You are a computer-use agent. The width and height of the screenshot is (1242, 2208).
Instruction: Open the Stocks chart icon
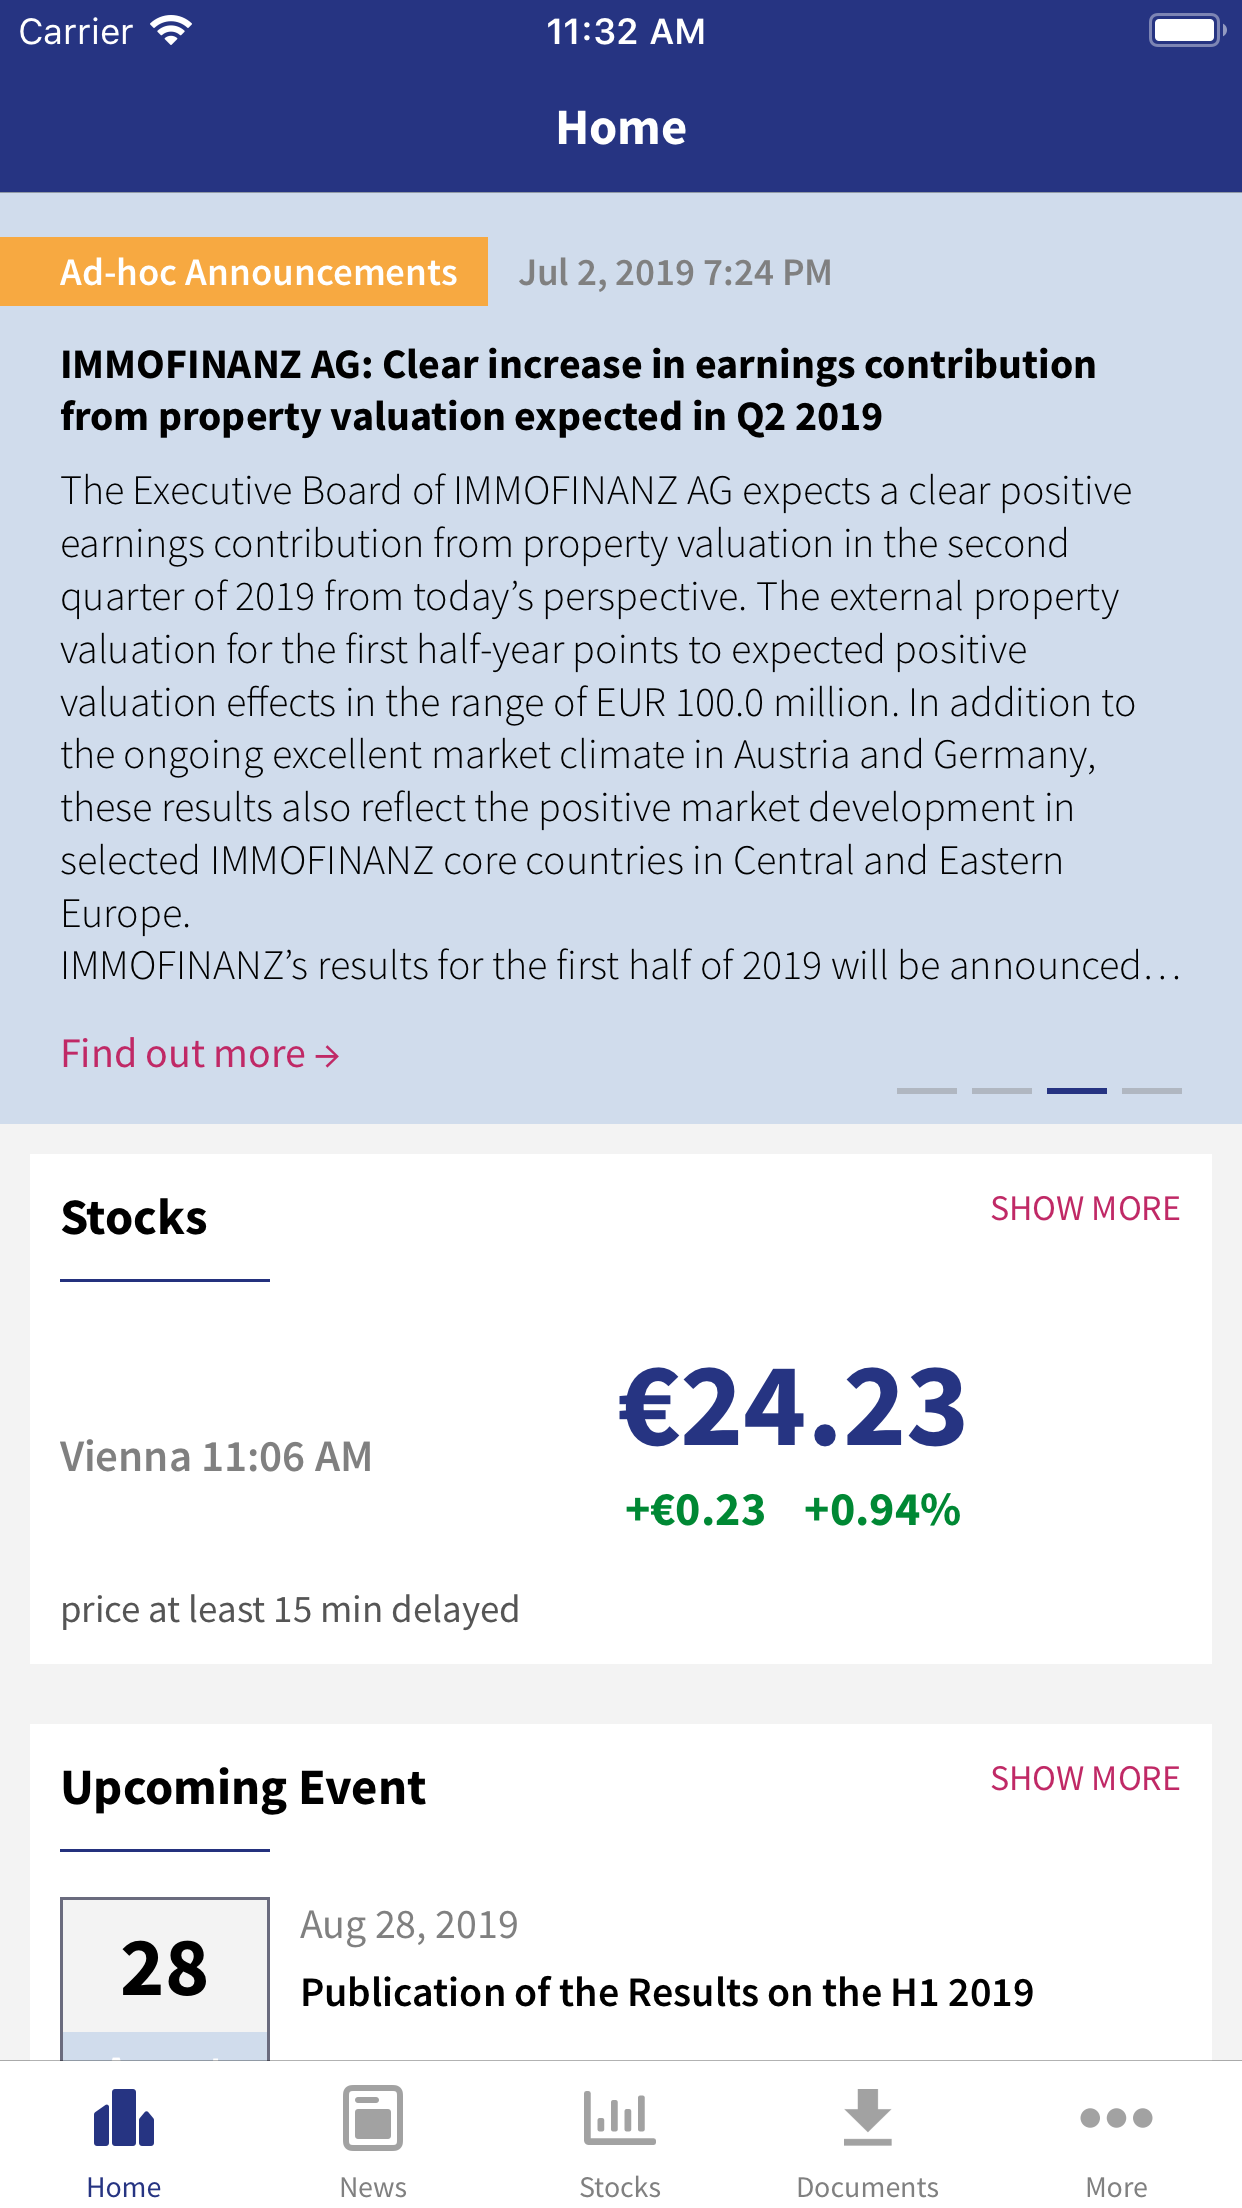point(620,2118)
